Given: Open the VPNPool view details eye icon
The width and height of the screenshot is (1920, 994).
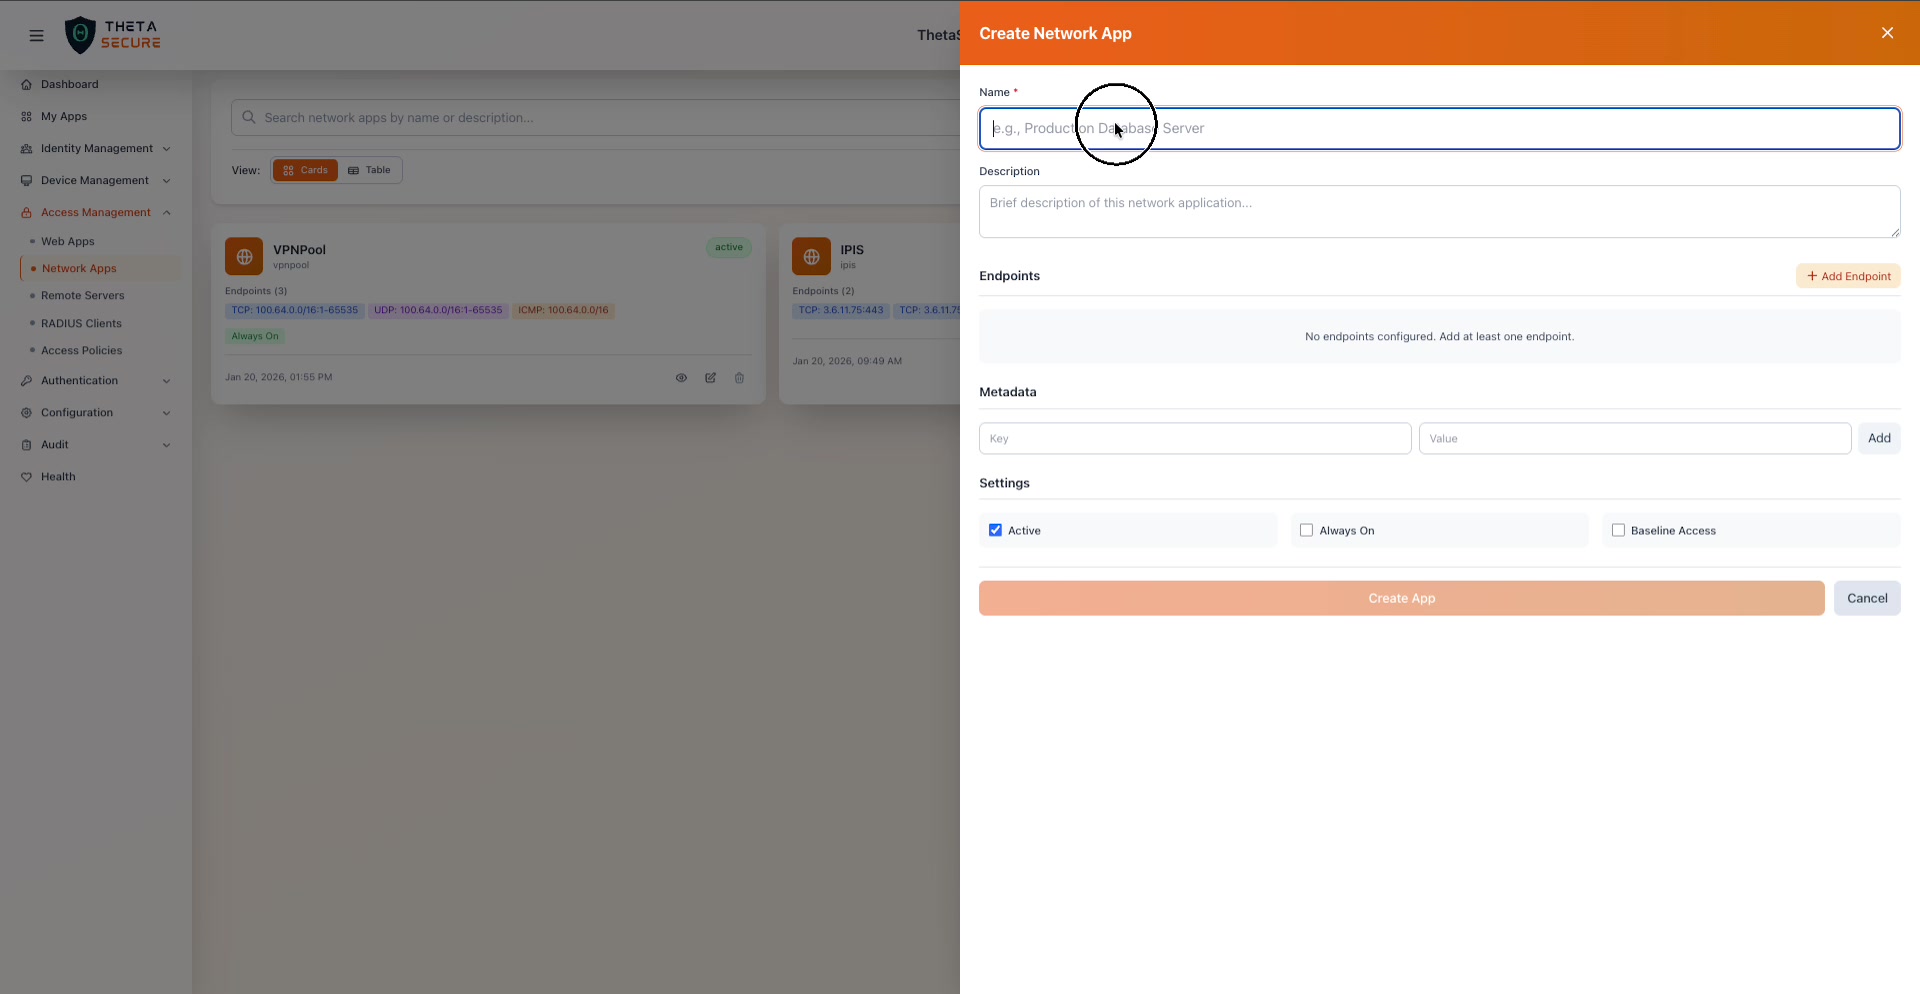Looking at the screenshot, I should pos(681,378).
